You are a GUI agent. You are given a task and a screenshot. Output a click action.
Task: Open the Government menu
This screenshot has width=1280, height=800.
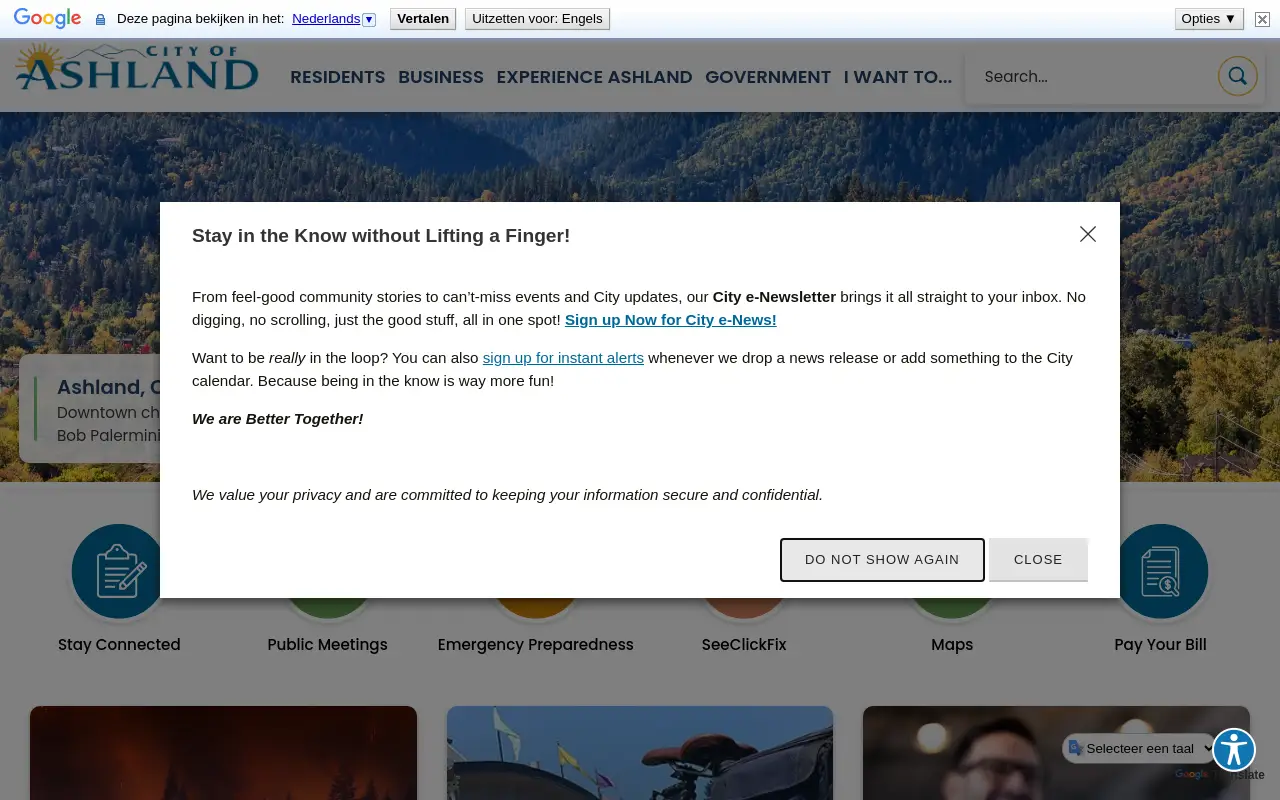(768, 77)
